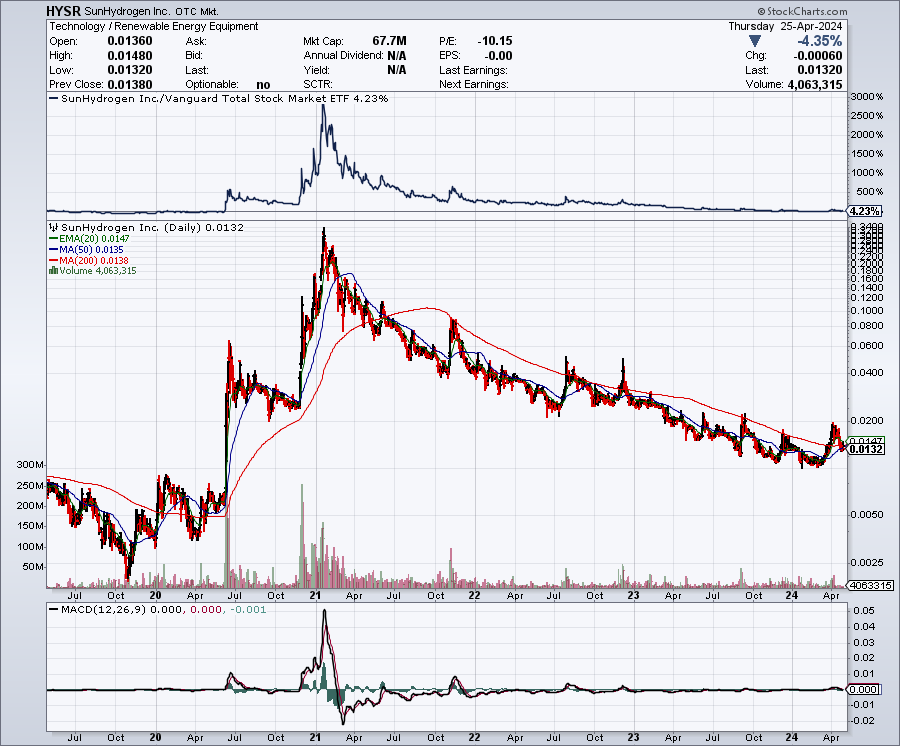Click the blue MA(50) legend line swatch
This screenshot has height=746, width=900.
[x=54, y=250]
